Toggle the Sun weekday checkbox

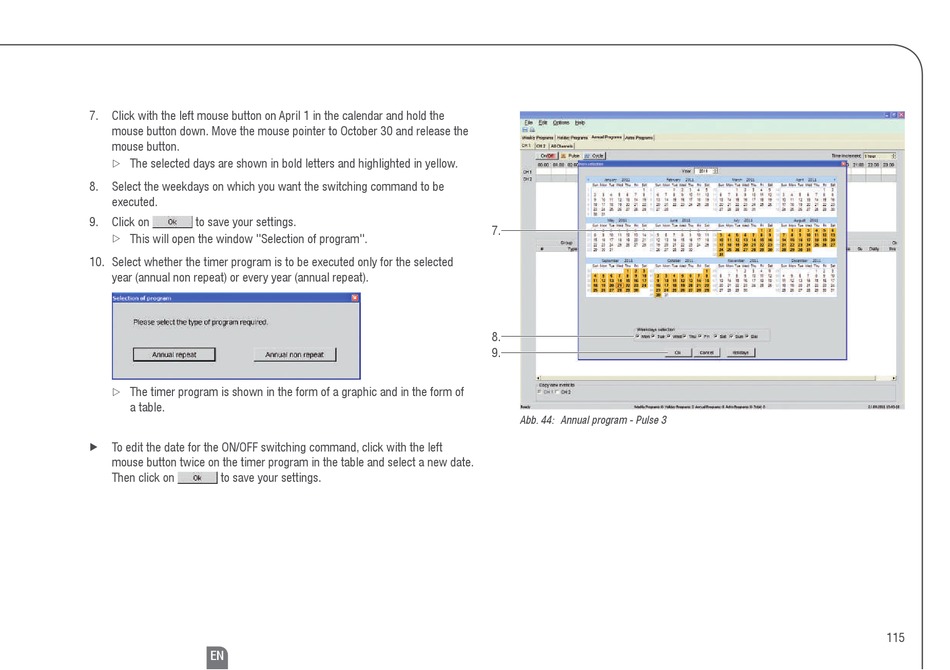pyautogui.click(x=731, y=336)
